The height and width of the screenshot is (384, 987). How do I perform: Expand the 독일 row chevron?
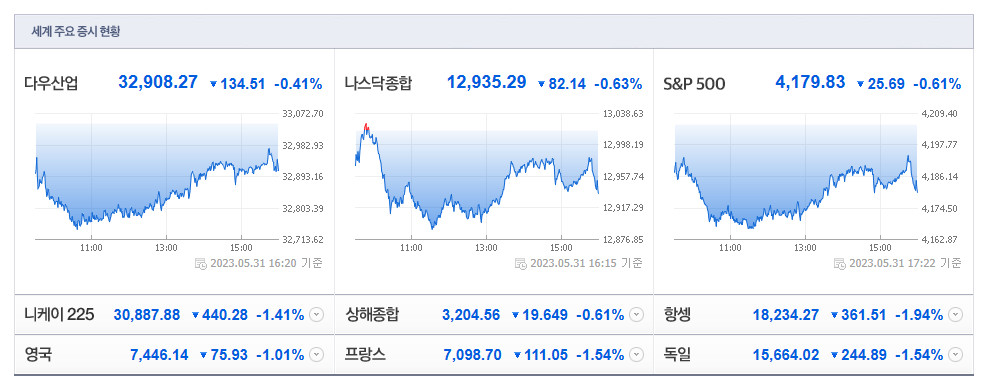pyautogui.click(x=956, y=355)
